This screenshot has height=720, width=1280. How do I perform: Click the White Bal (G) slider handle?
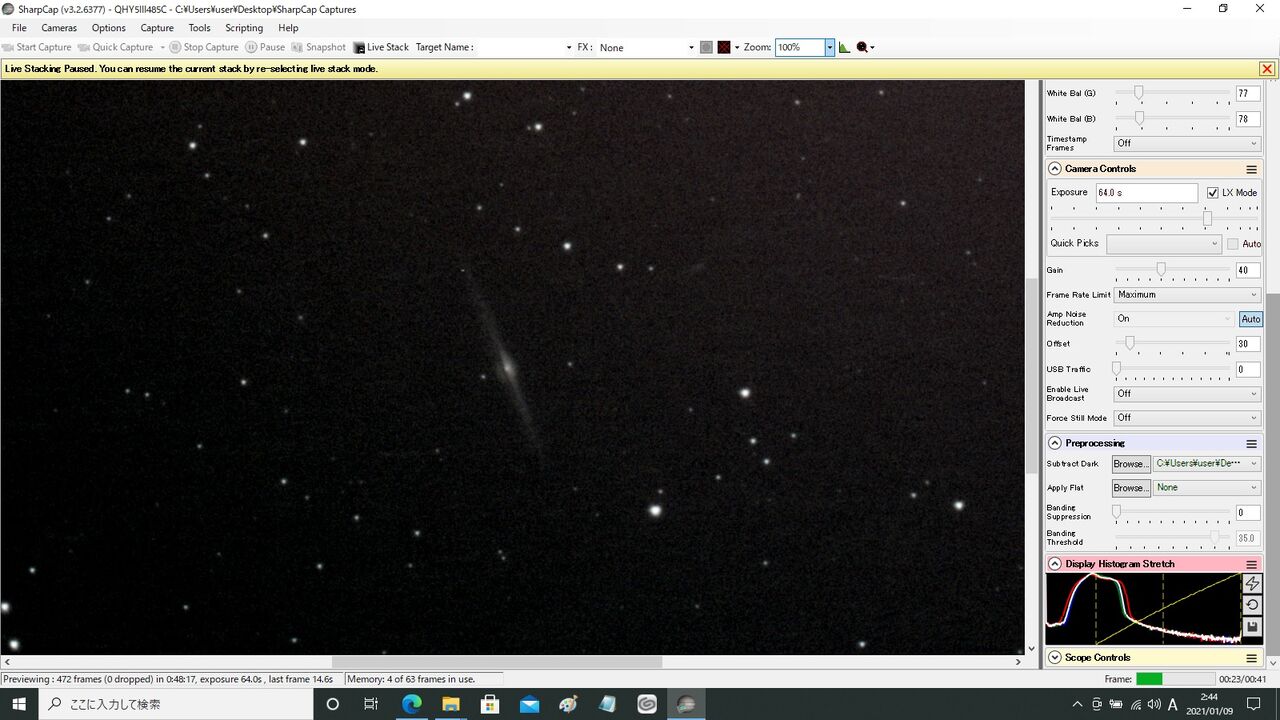pyautogui.click(x=1138, y=92)
